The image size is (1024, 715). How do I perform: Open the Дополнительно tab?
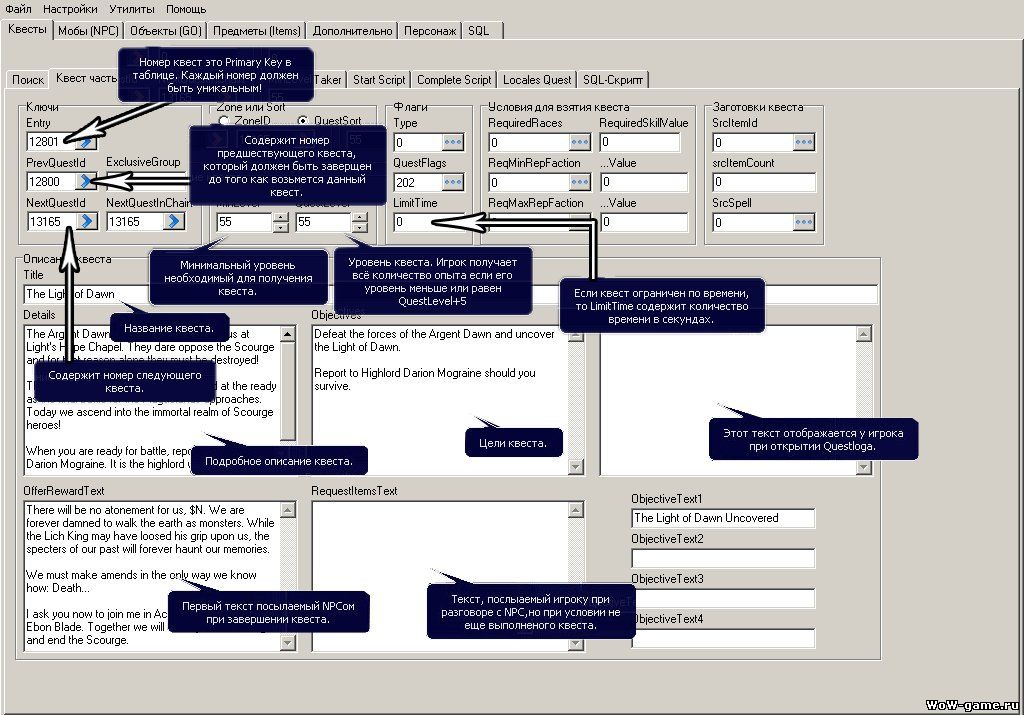pos(353,31)
